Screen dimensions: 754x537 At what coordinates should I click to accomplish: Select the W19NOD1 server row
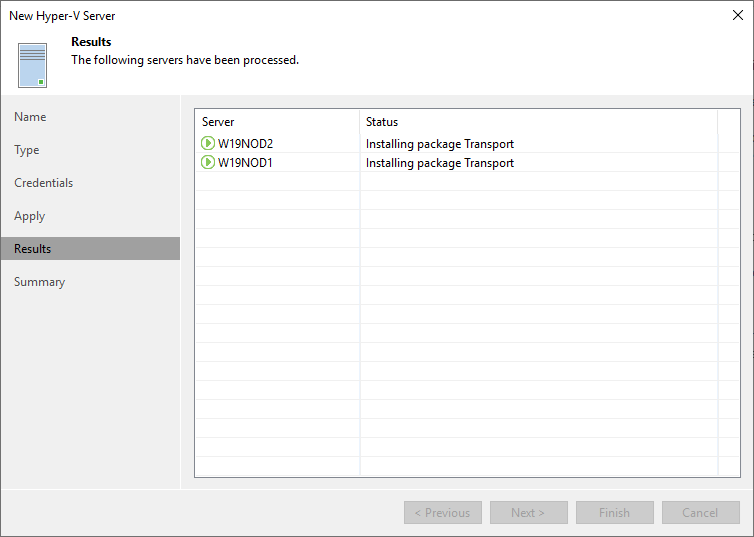(x=467, y=162)
